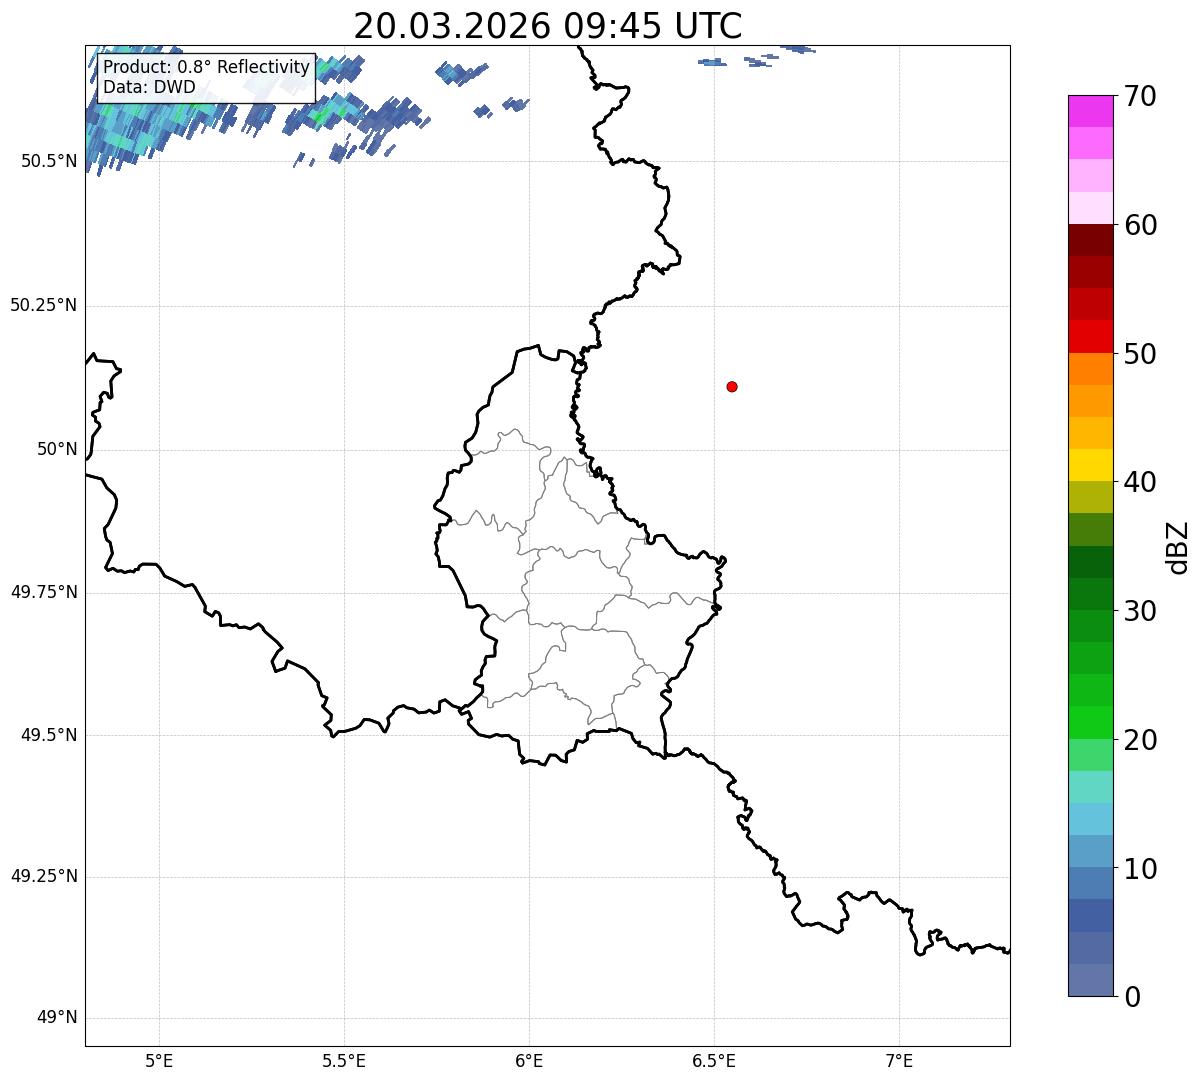
Task: Click the colorbar tick value 0
Action: click(1133, 997)
